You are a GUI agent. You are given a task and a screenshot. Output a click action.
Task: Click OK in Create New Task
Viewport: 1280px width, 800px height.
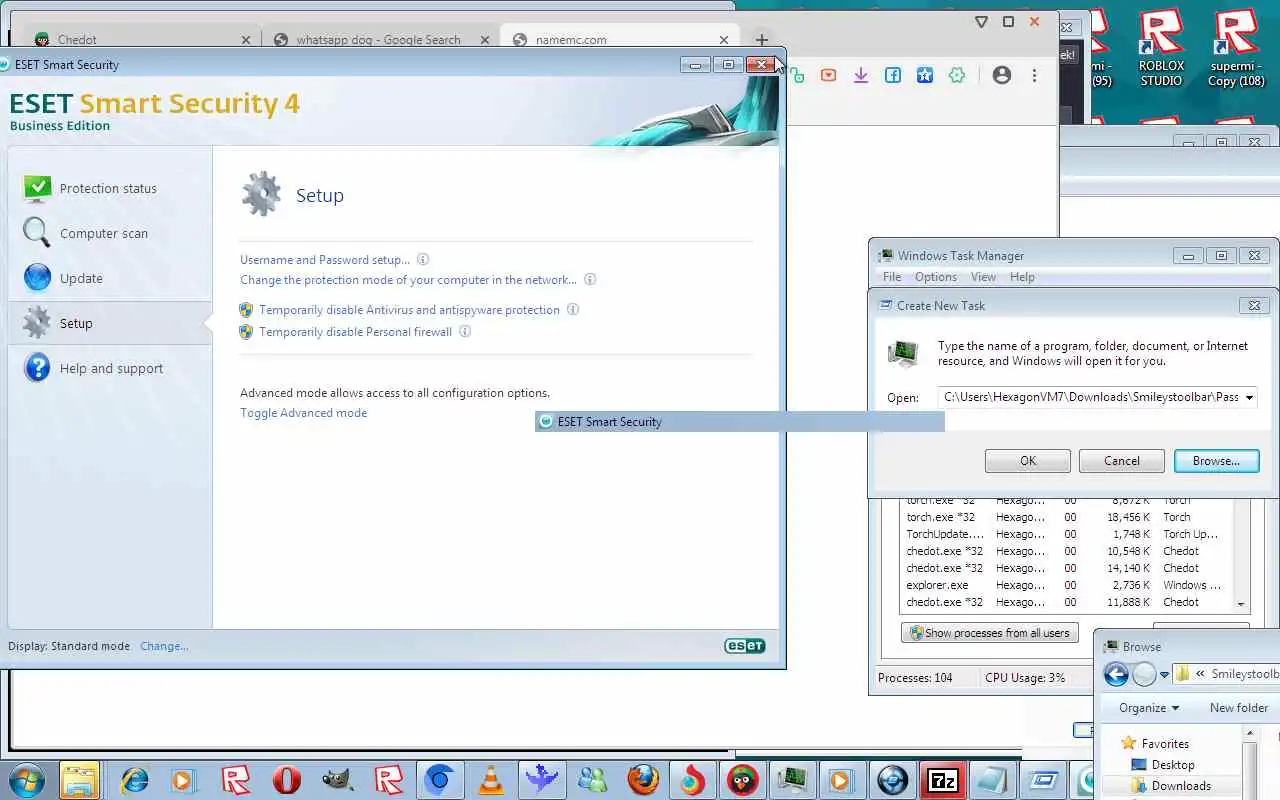(1028, 461)
